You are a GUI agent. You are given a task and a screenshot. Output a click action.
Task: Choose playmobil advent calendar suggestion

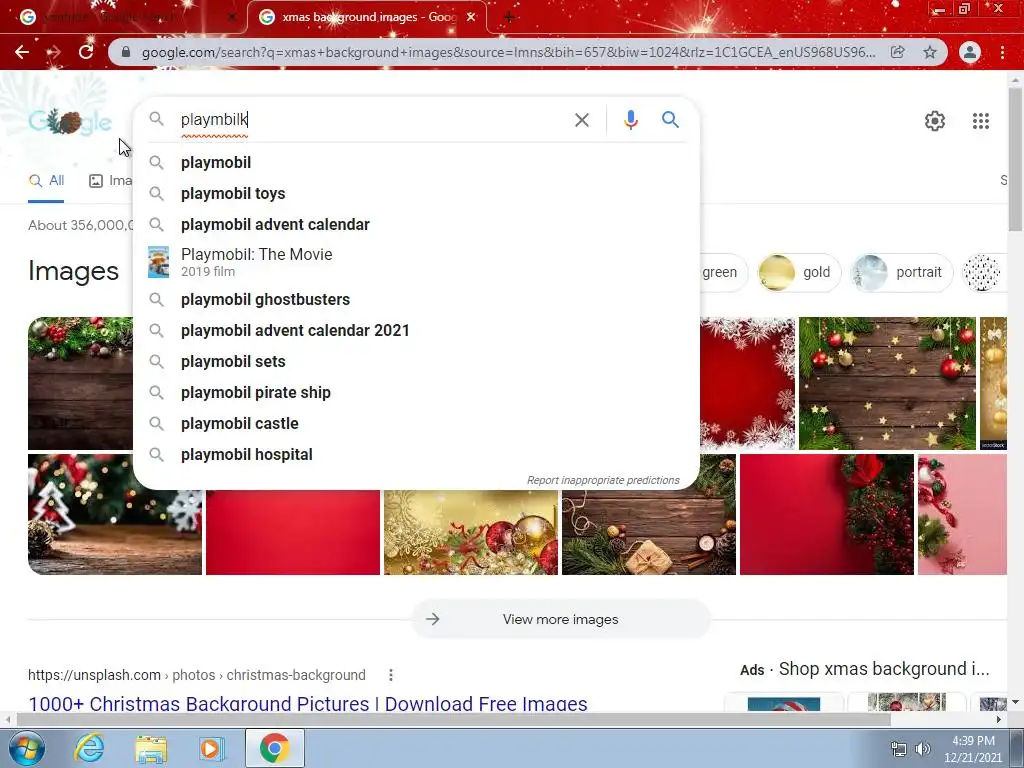click(417, 224)
